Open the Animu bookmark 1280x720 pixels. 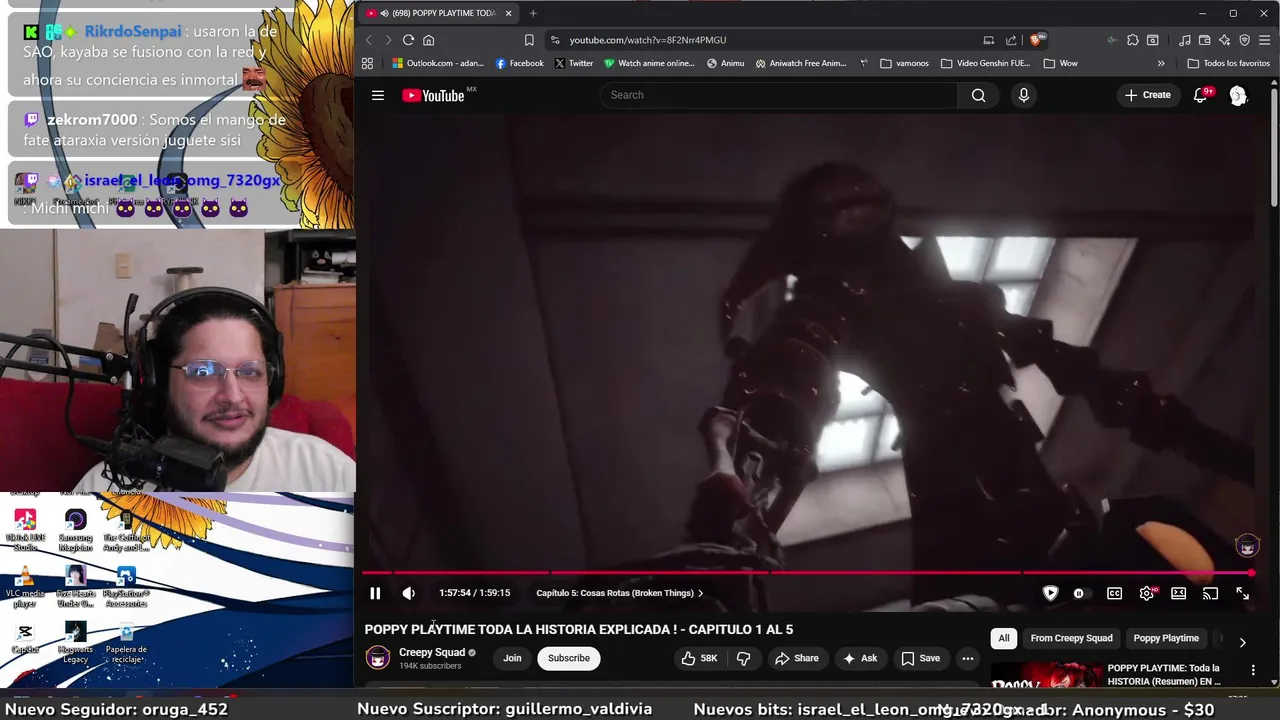click(x=725, y=63)
